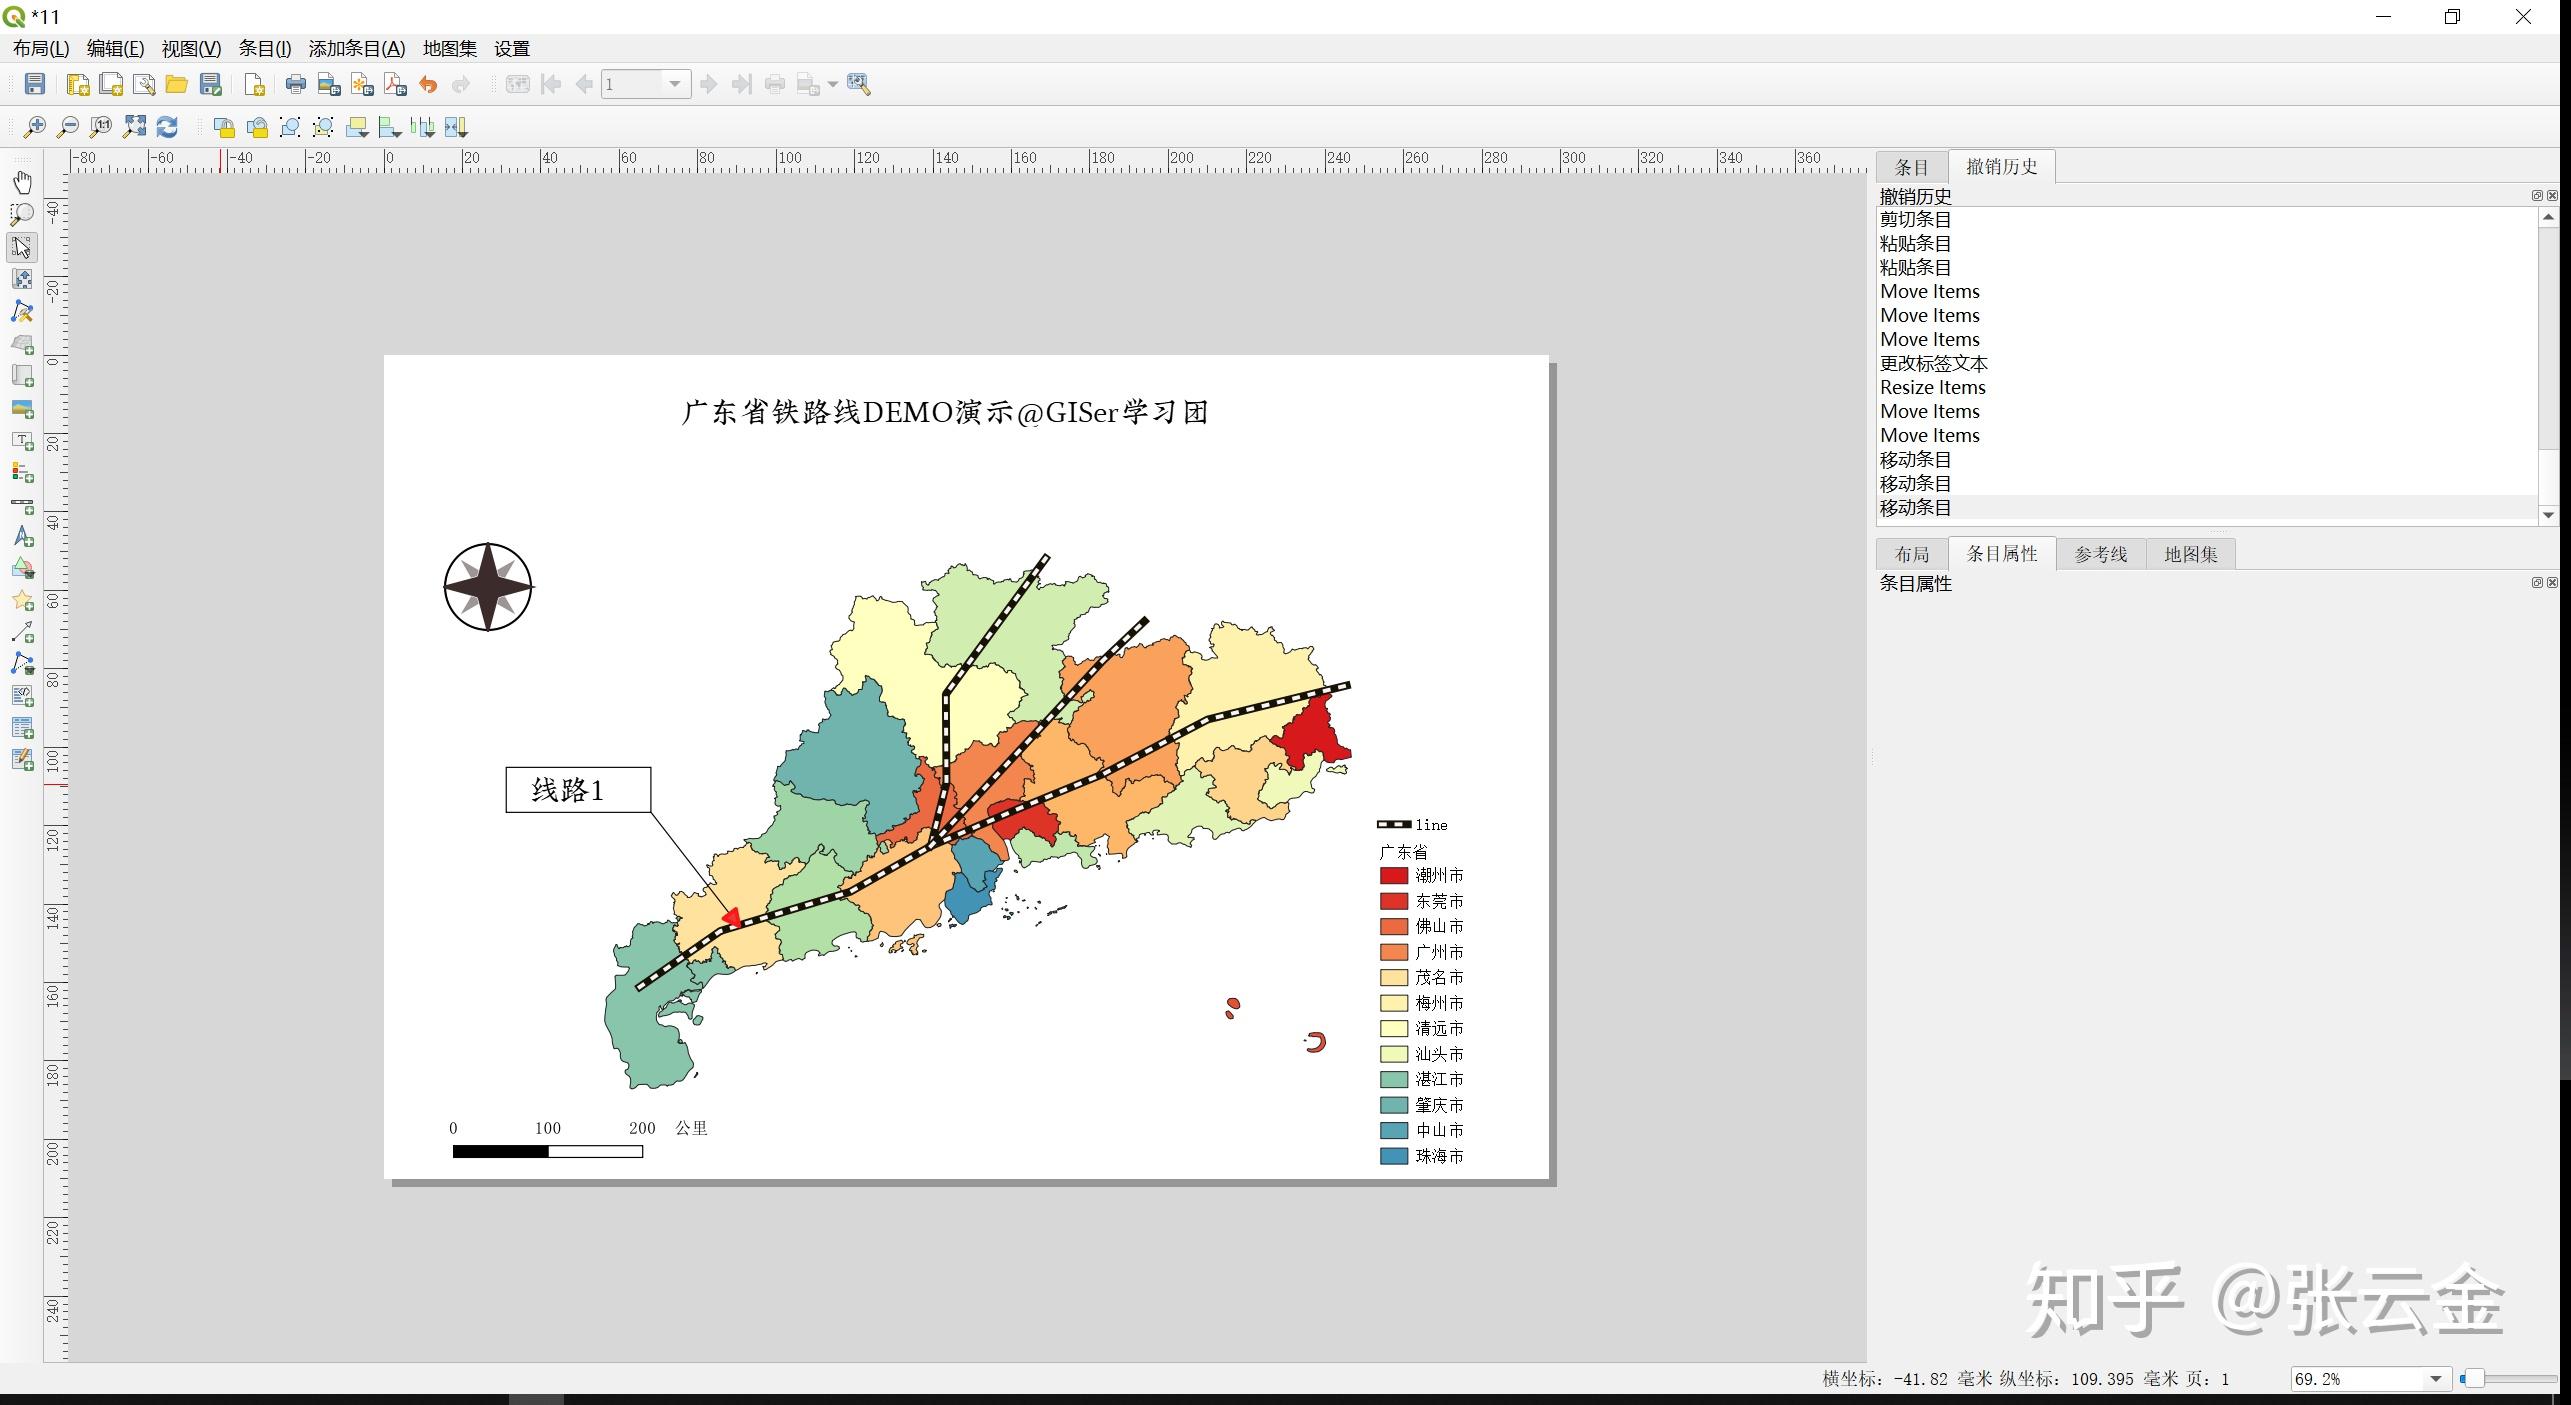Screen dimensions: 2571x1405
Task: Select the Pan layout hand tool
Action: click(x=22, y=181)
